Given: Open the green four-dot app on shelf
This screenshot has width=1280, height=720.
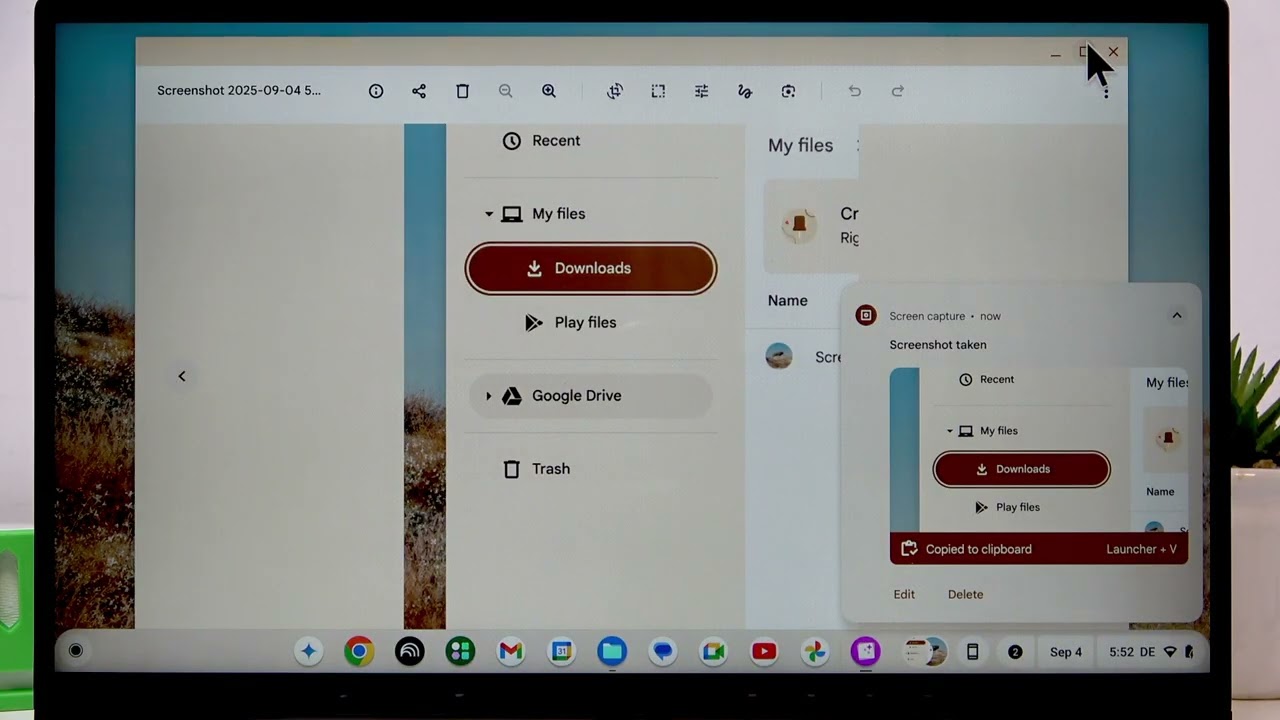Looking at the screenshot, I should coord(460,652).
